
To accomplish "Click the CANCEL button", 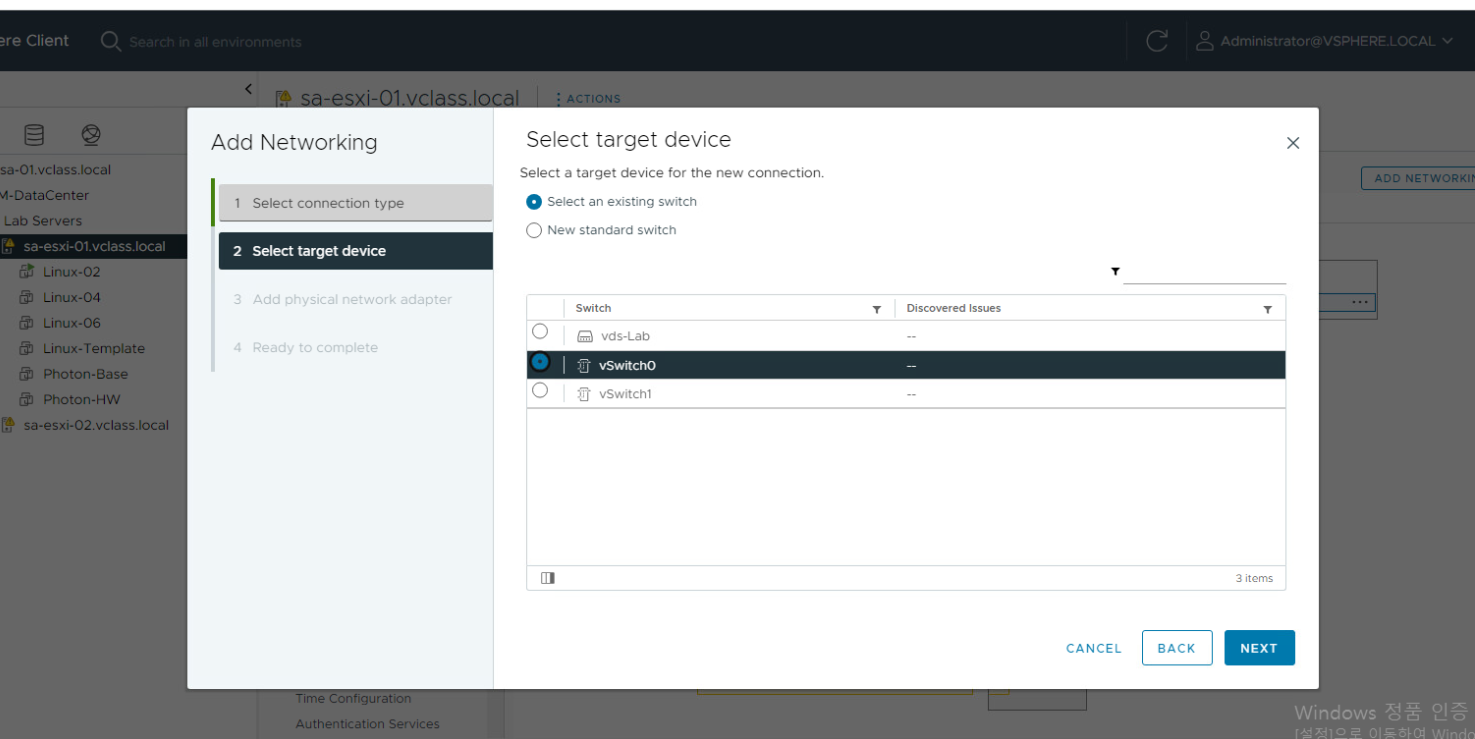I will 1094,648.
